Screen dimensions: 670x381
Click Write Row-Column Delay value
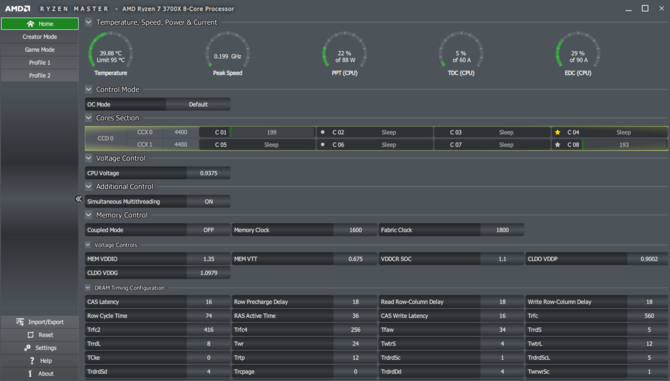click(x=649, y=302)
